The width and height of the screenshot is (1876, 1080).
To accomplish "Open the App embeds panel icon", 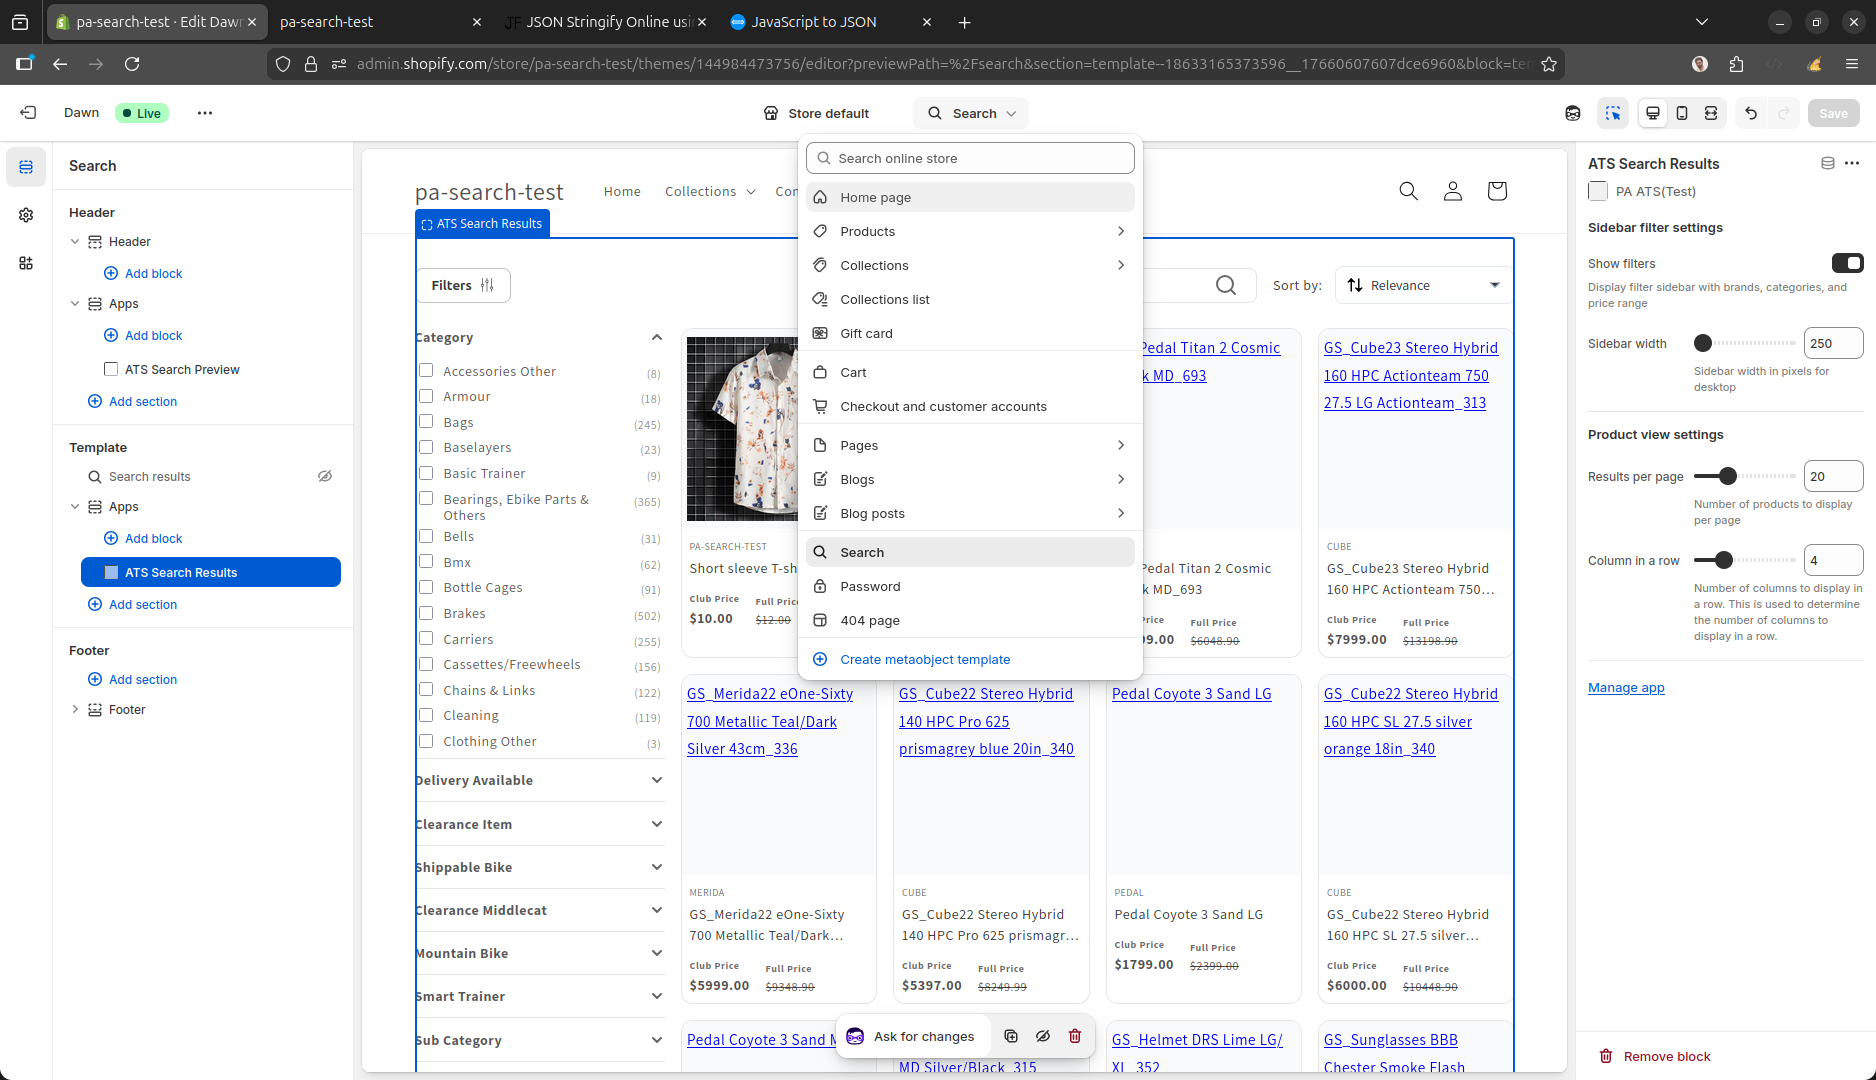I will tap(26, 264).
